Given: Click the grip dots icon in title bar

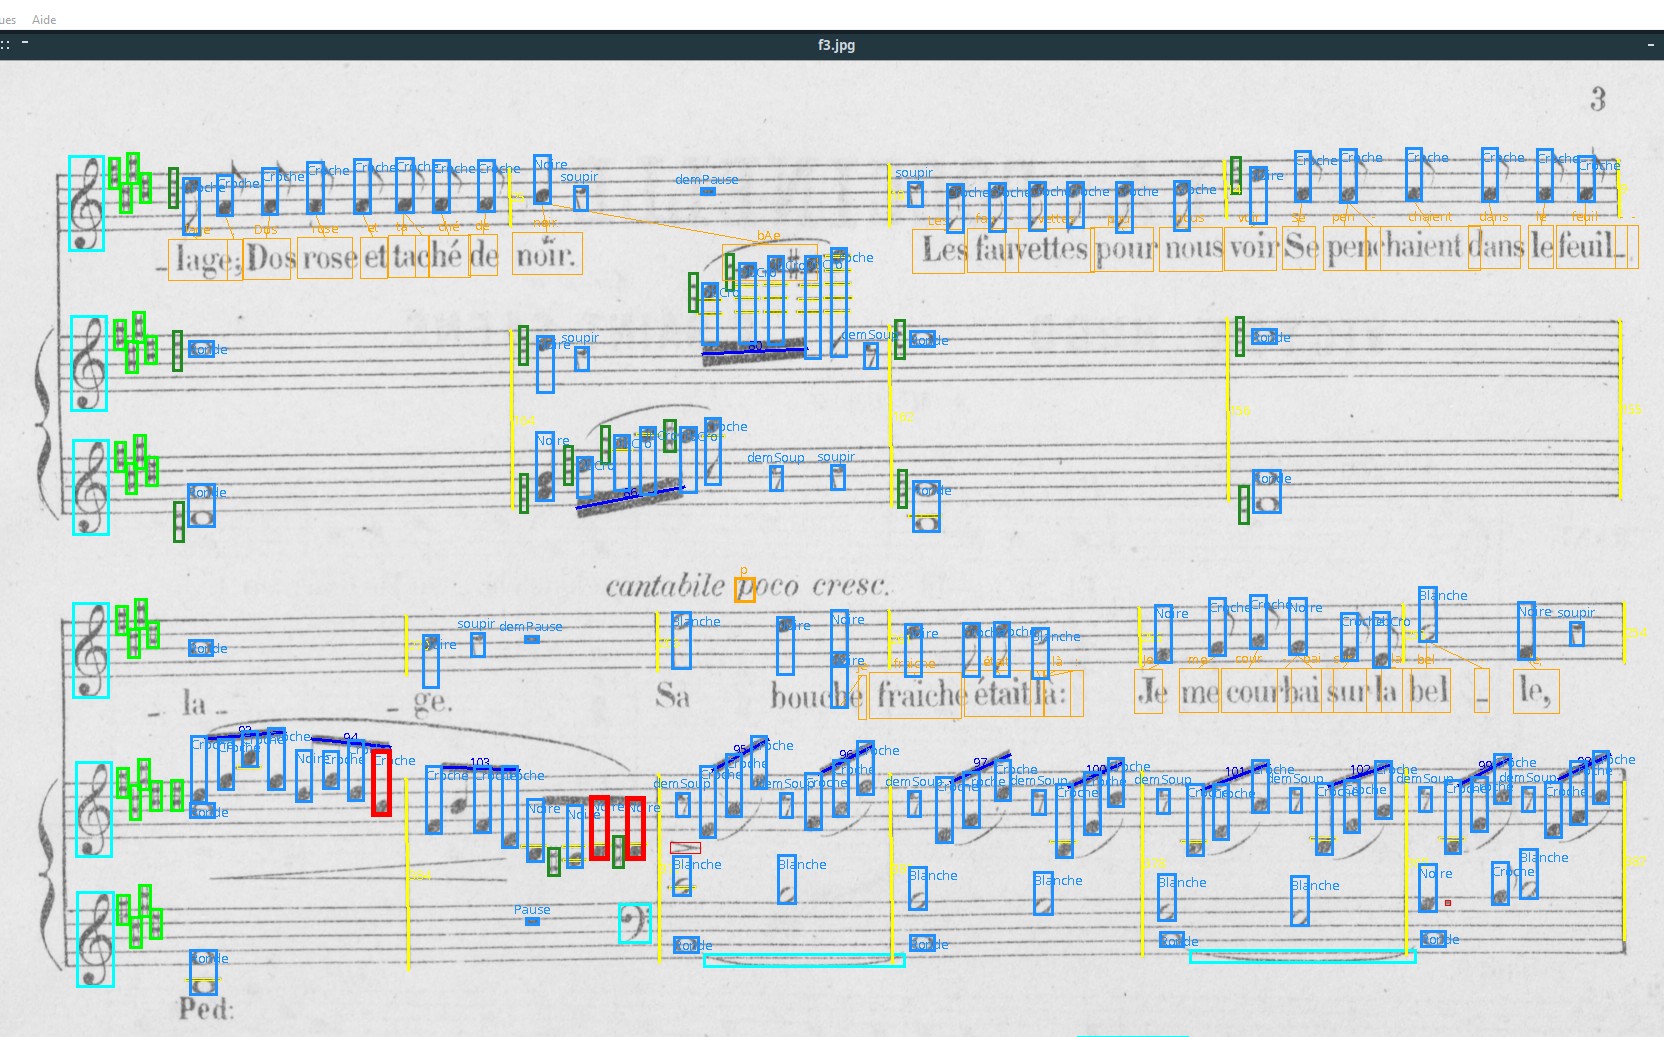Looking at the screenshot, I should click(6, 44).
